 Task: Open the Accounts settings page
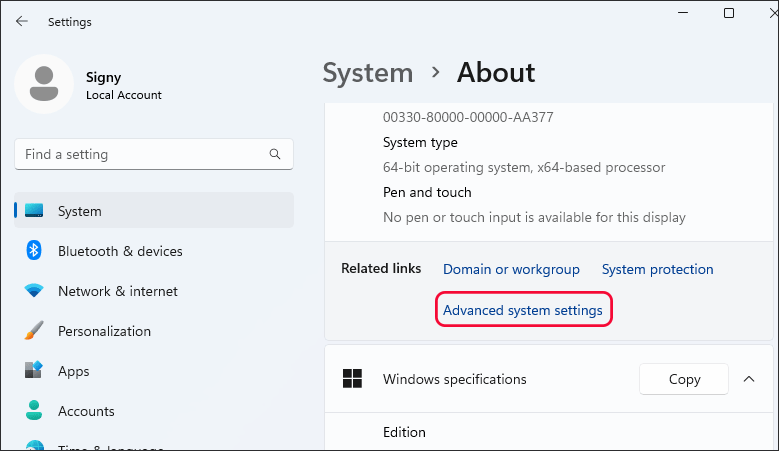[x=86, y=411]
